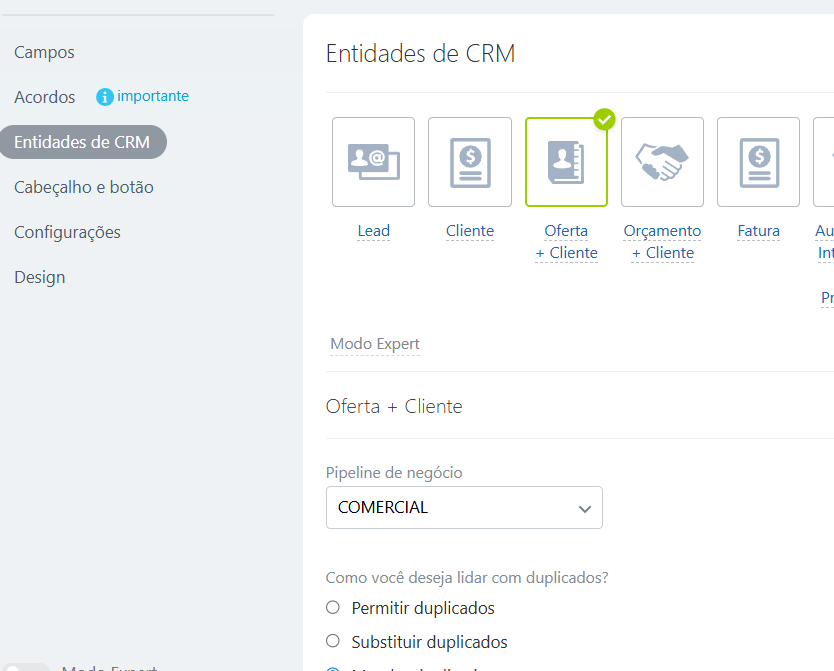Image resolution: width=834 pixels, height=671 pixels.
Task: Select the Orçamento + Cliente handshake icon
Action: tap(662, 162)
